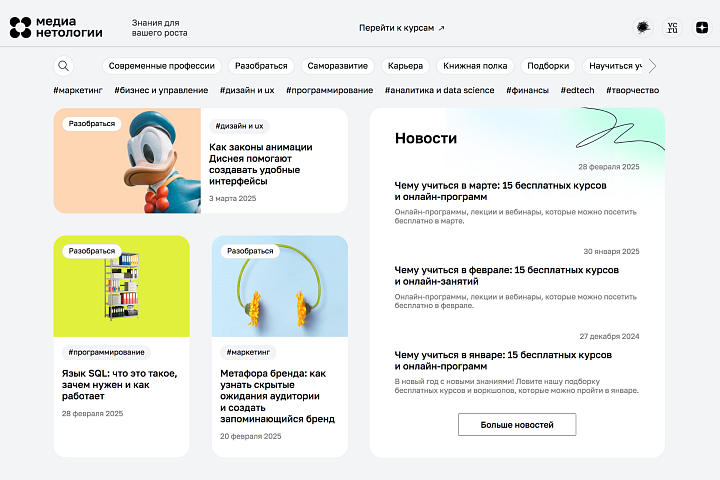Click the #дизайн и ux tag on the Disney article
This screenshot has height=480, width=720.
click(x=239, y=126)
